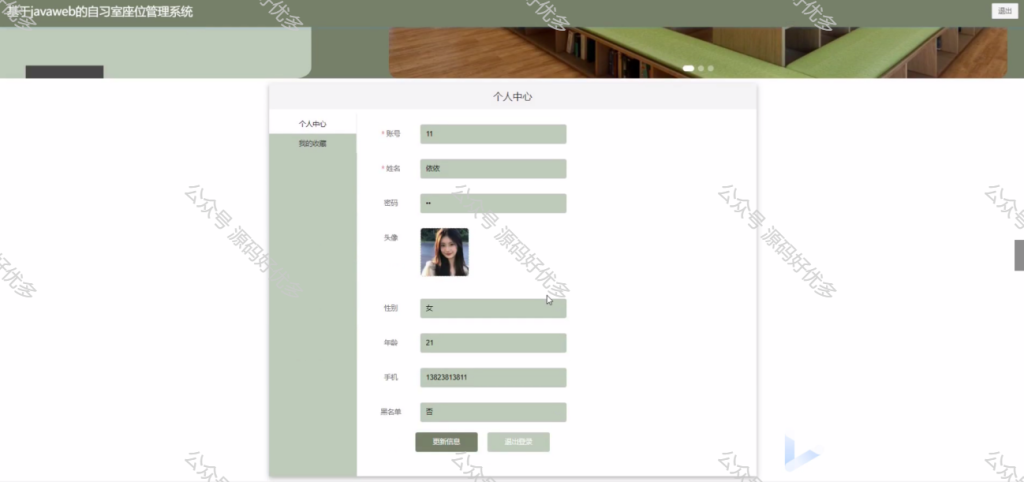1024x482 pixels.
Task: Click the 头像 avatar photo
Action: tap(444, 252)
